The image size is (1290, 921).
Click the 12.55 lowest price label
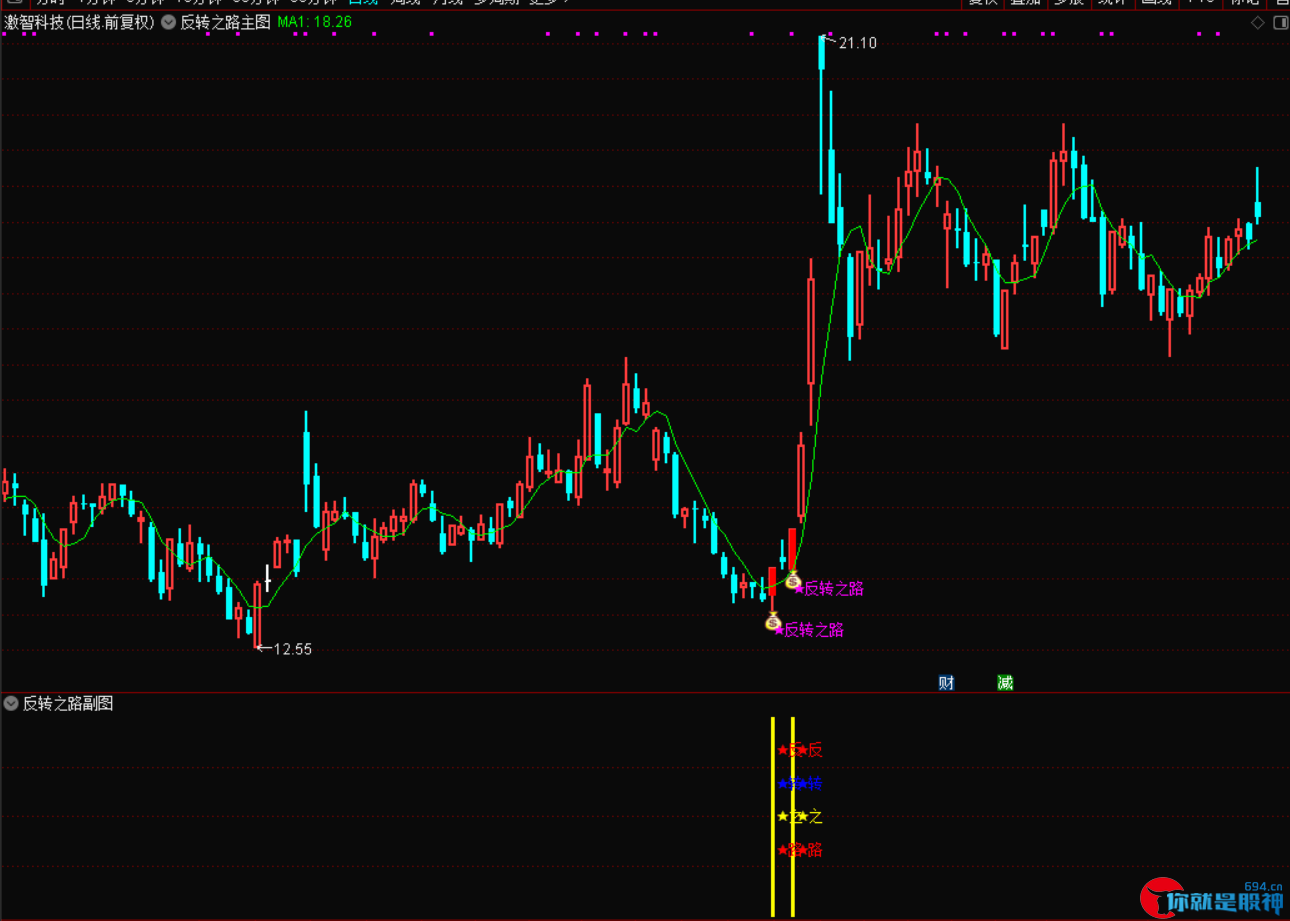pyautogui.click(x=292, y=649)
